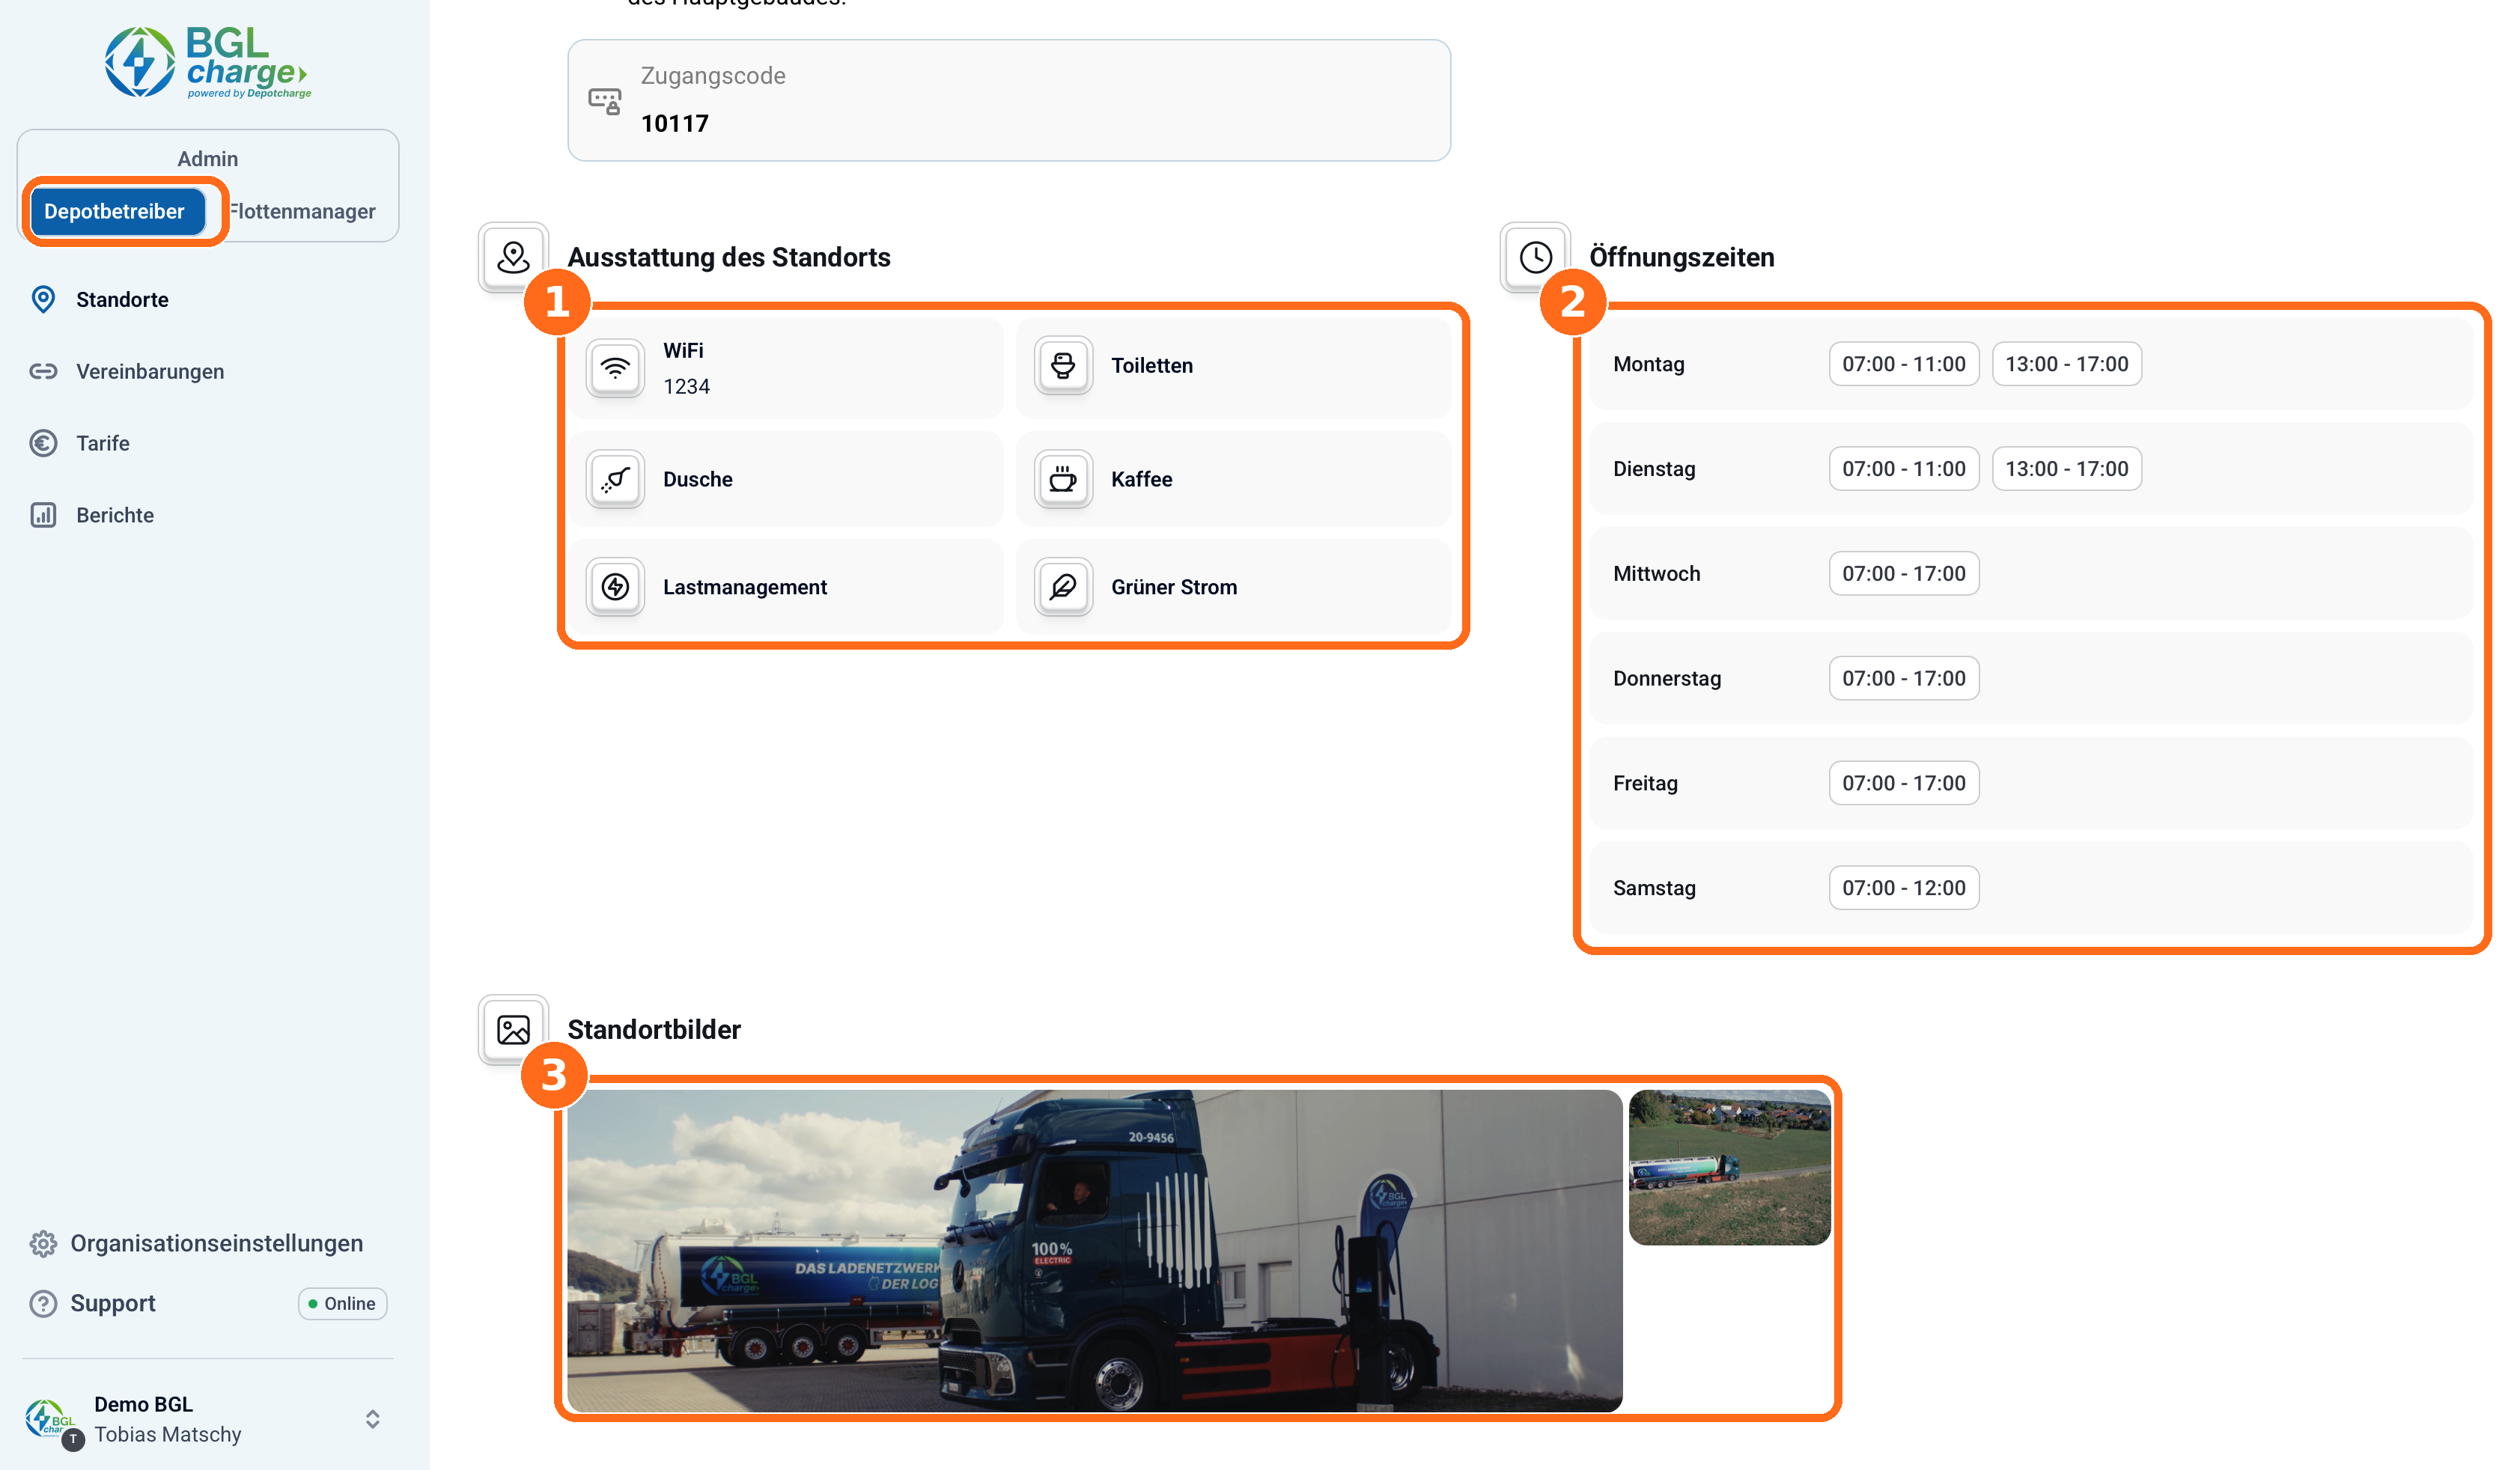Click the Standortbilder image icon
2520x1470 pixels.
pyautogui.click(x=513, y=1029)
